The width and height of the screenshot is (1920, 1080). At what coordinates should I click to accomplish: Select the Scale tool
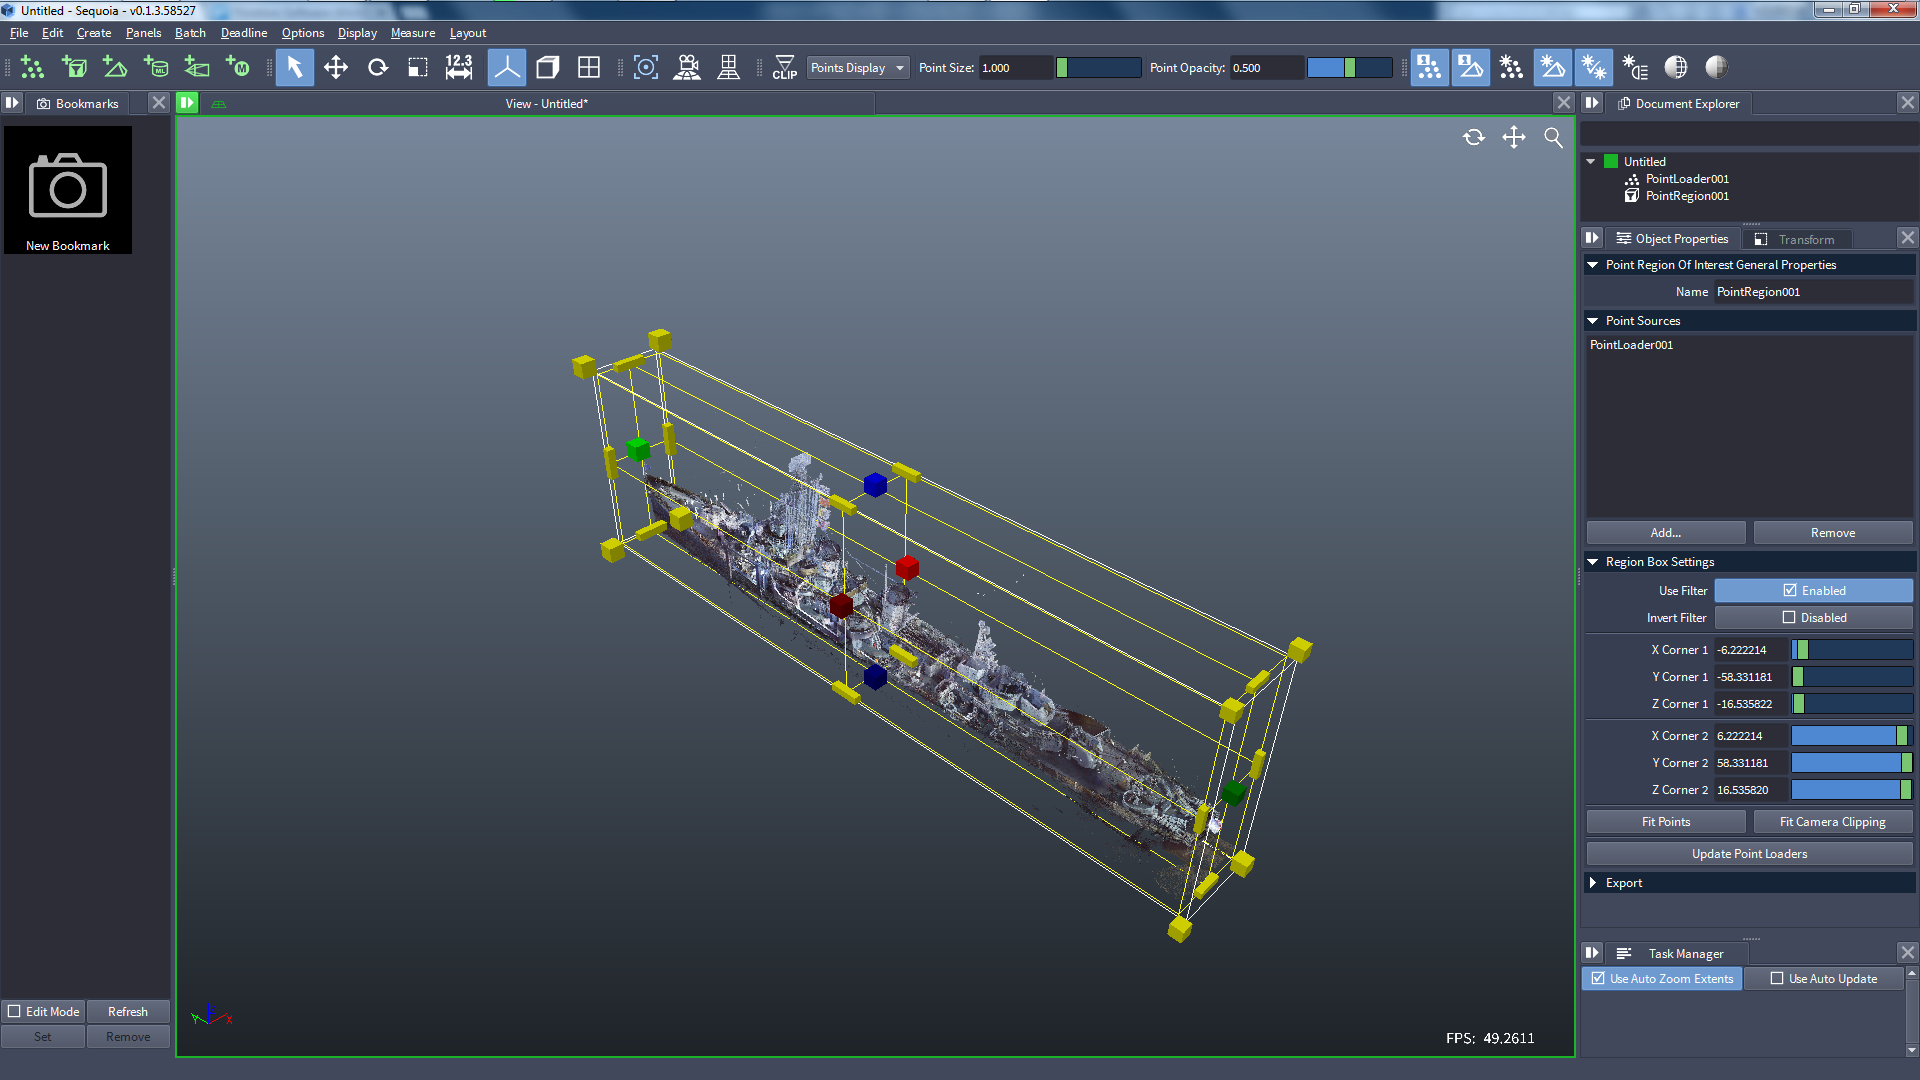(x=418, y=67)
